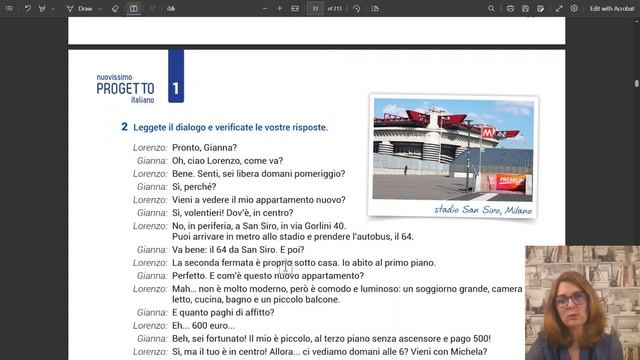
Task: Click the 'nuovissimo PROGETTO italiano' logo
Action: 125,89
